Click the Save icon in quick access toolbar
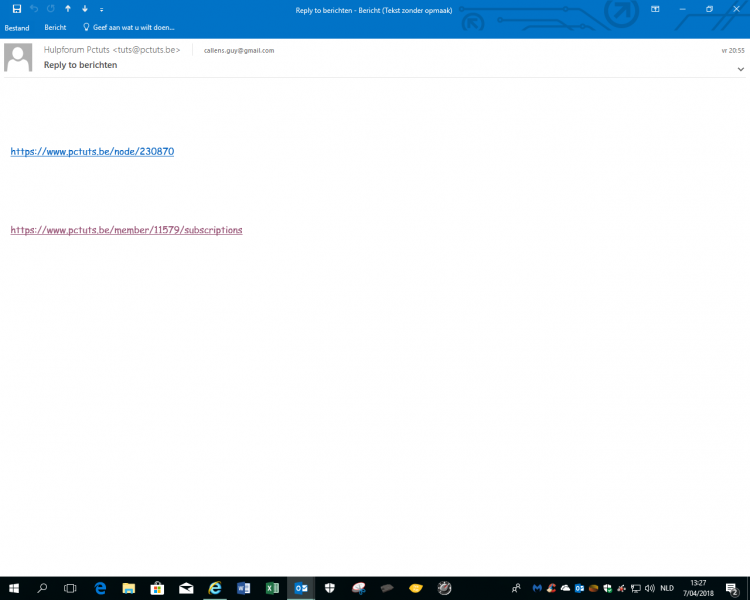Viewport: 750px width, 600px height. (16, 9)
